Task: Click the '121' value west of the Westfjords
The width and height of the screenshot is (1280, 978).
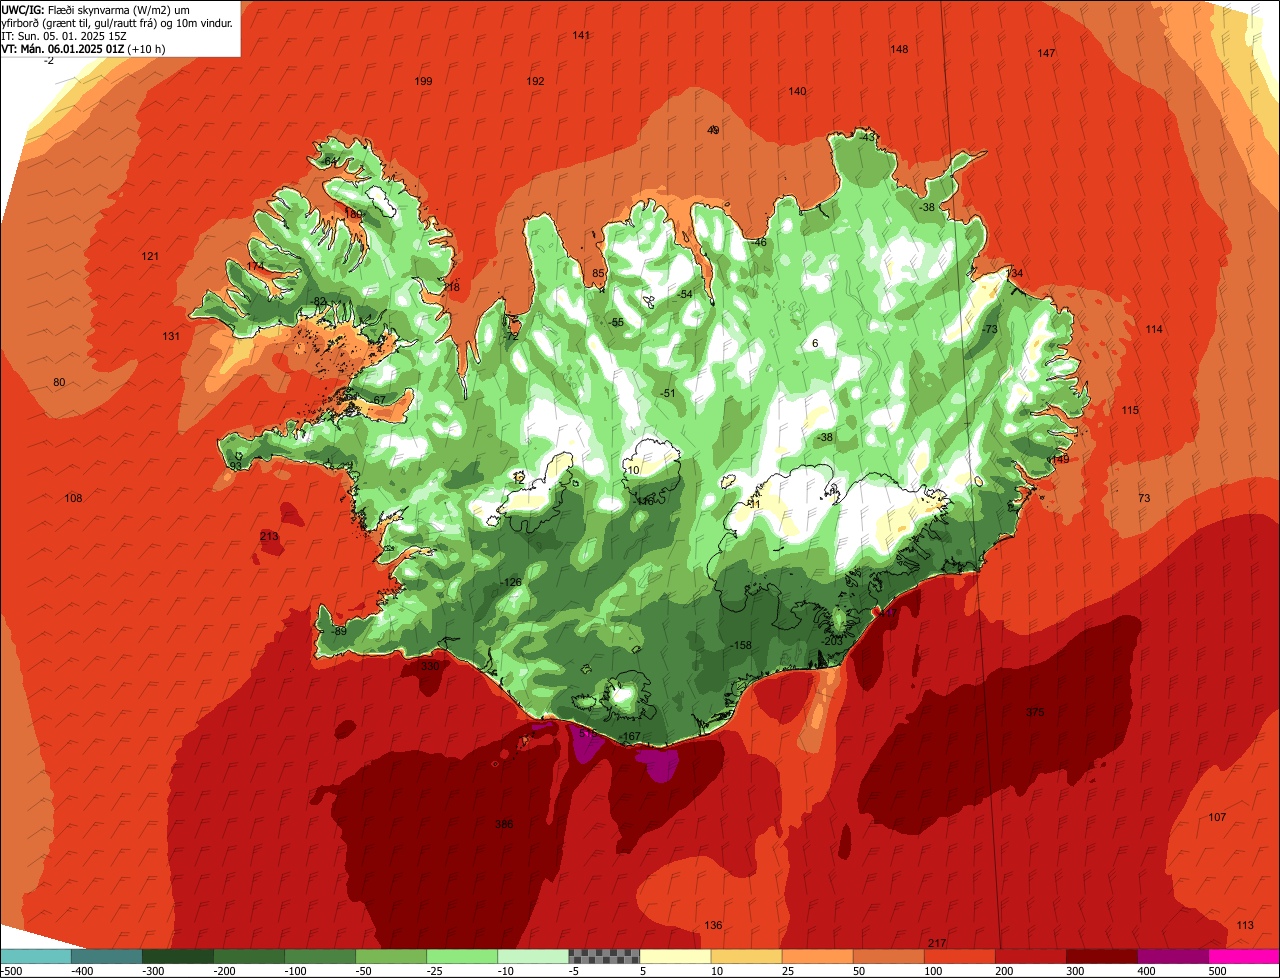Action: click(x=150, y=257)
